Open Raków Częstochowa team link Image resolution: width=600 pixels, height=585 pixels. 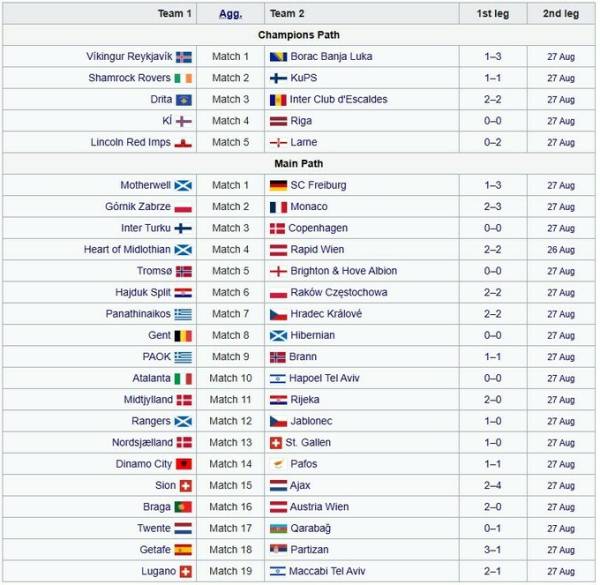tap(339, 292)
